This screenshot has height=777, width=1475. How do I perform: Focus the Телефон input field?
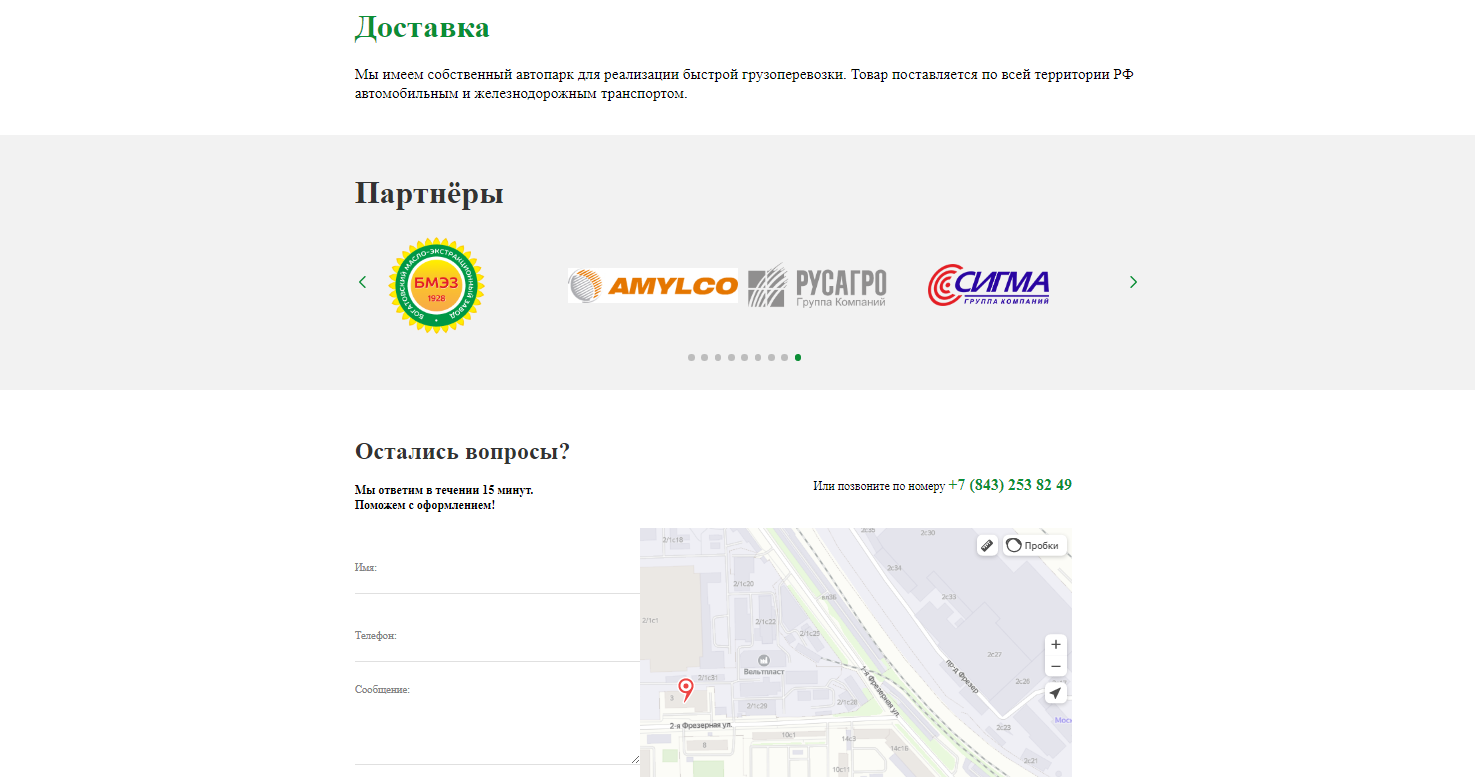497,636
